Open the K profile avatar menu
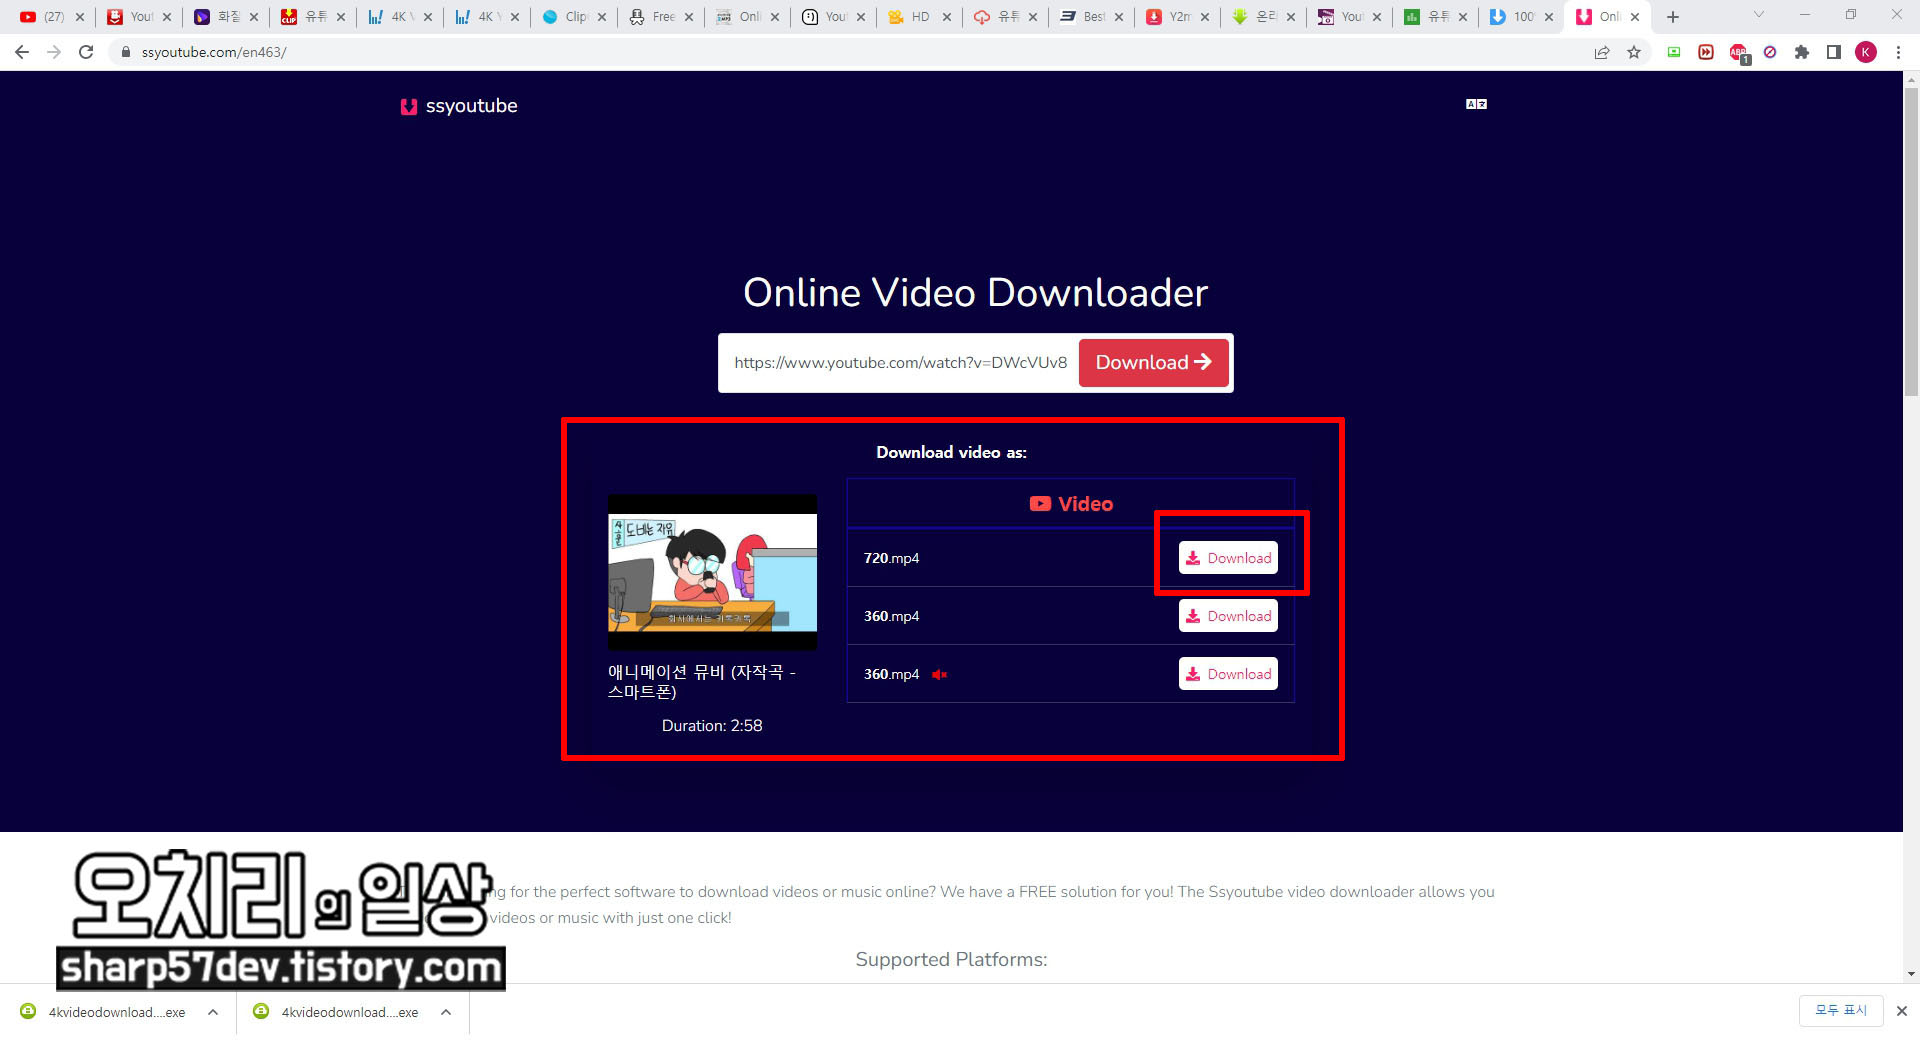 pos(1866,52)
